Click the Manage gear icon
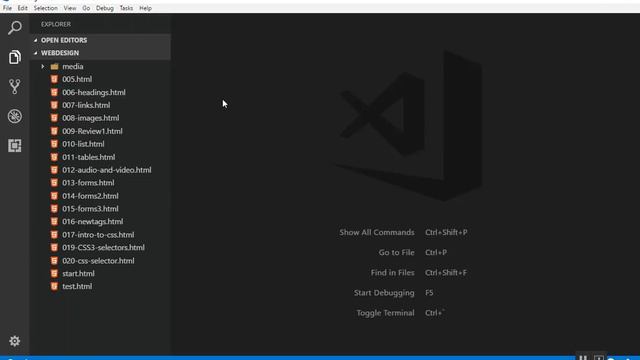Image resolution: width=640 pixels, height=360 pixels. point(15,341)
